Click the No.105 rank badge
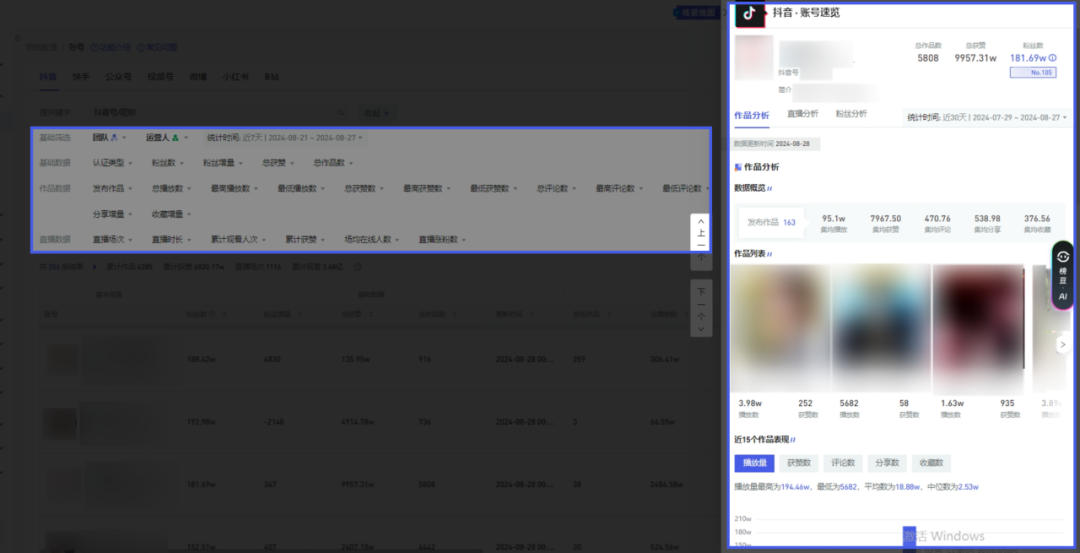This screenshot has width=1080, height=553. [1033, 72]
